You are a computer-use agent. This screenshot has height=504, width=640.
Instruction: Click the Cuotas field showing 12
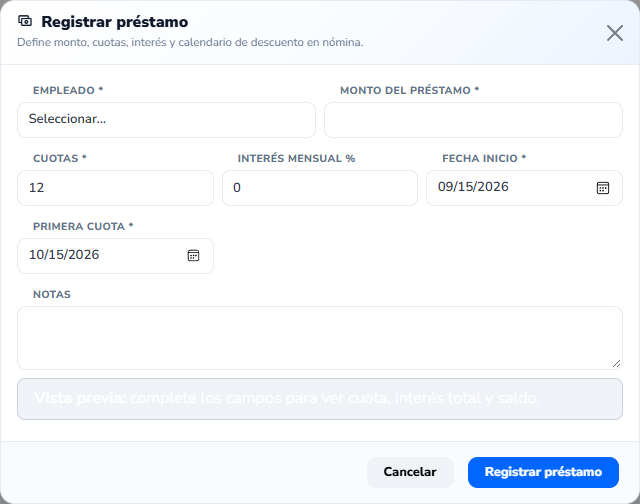coord(115,188)
